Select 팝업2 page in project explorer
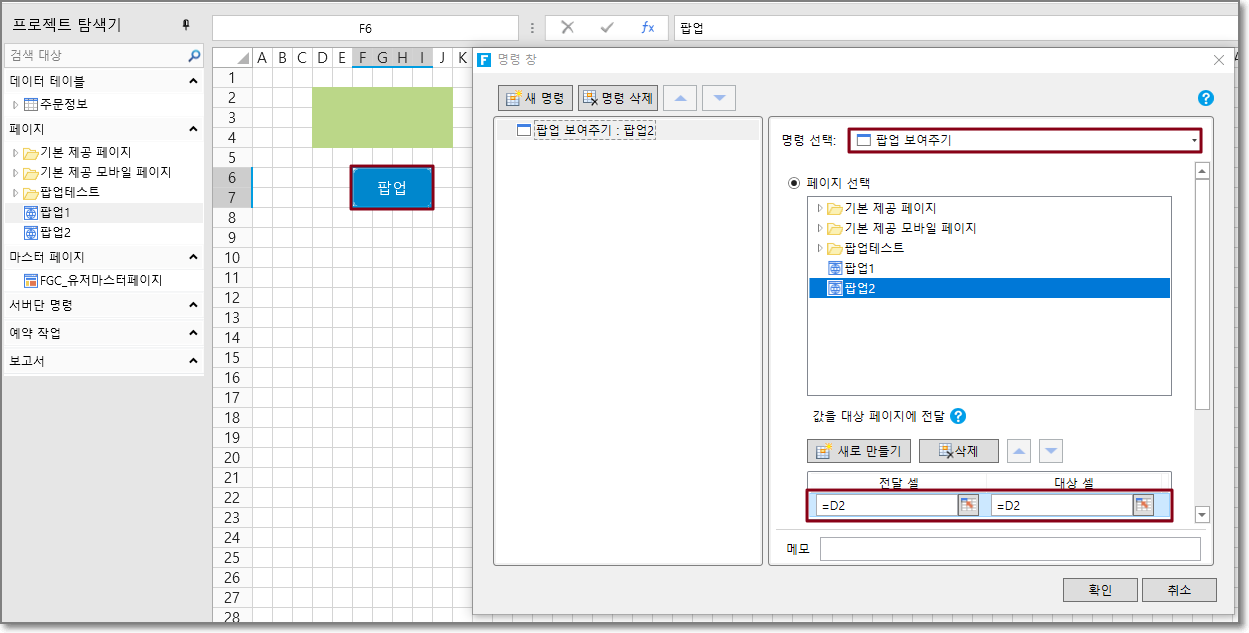 click(54, 232)
